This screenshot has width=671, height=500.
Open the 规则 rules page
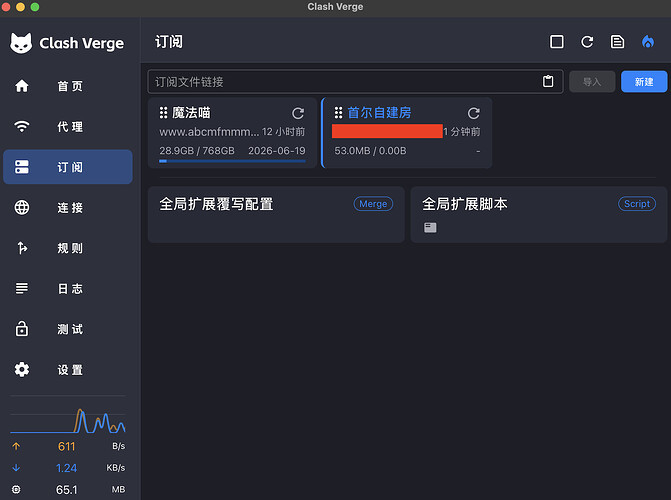pos(68,248)
